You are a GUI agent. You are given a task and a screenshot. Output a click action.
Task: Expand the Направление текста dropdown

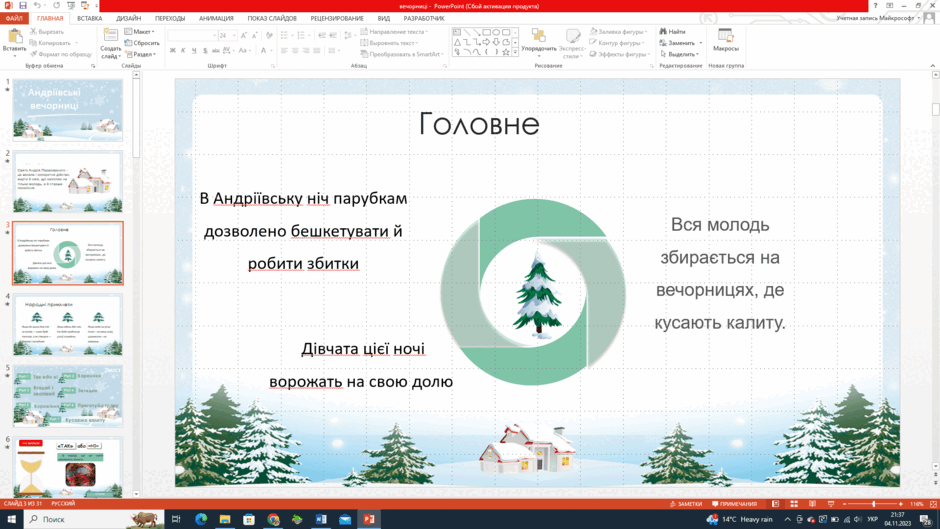[x=394, y=32]
